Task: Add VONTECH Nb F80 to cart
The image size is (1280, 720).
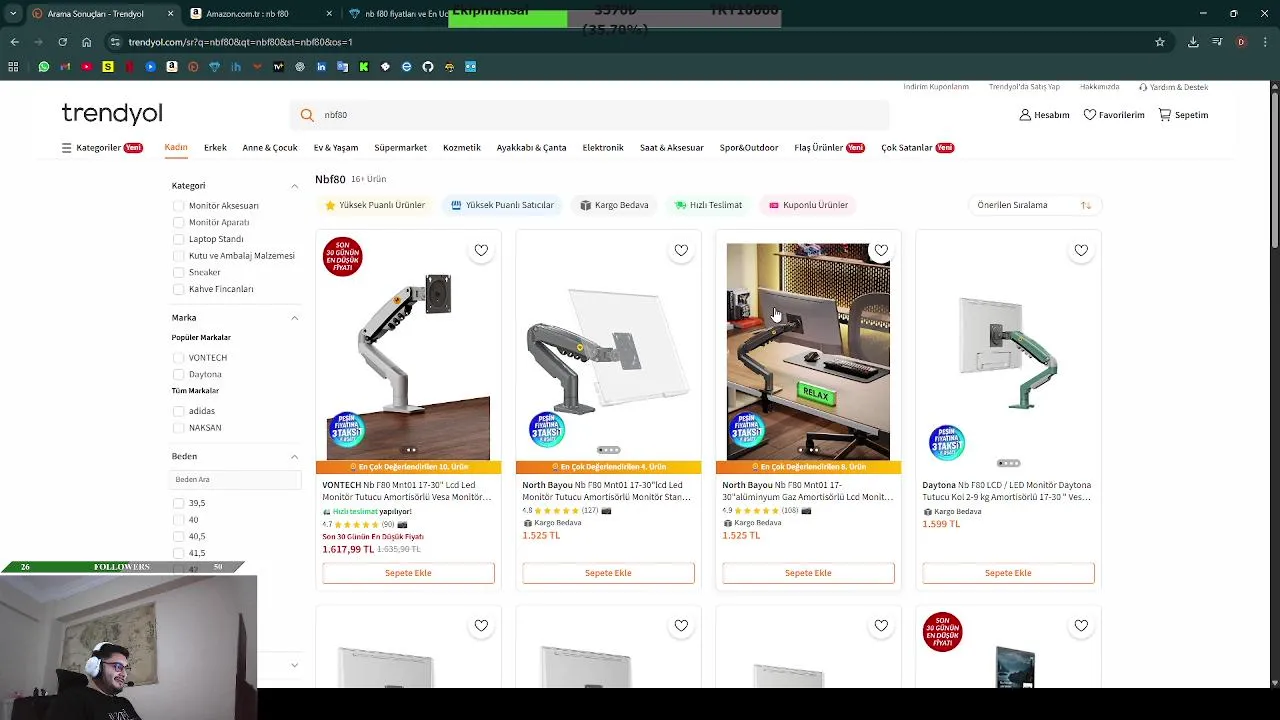Action: pos(408,573)
